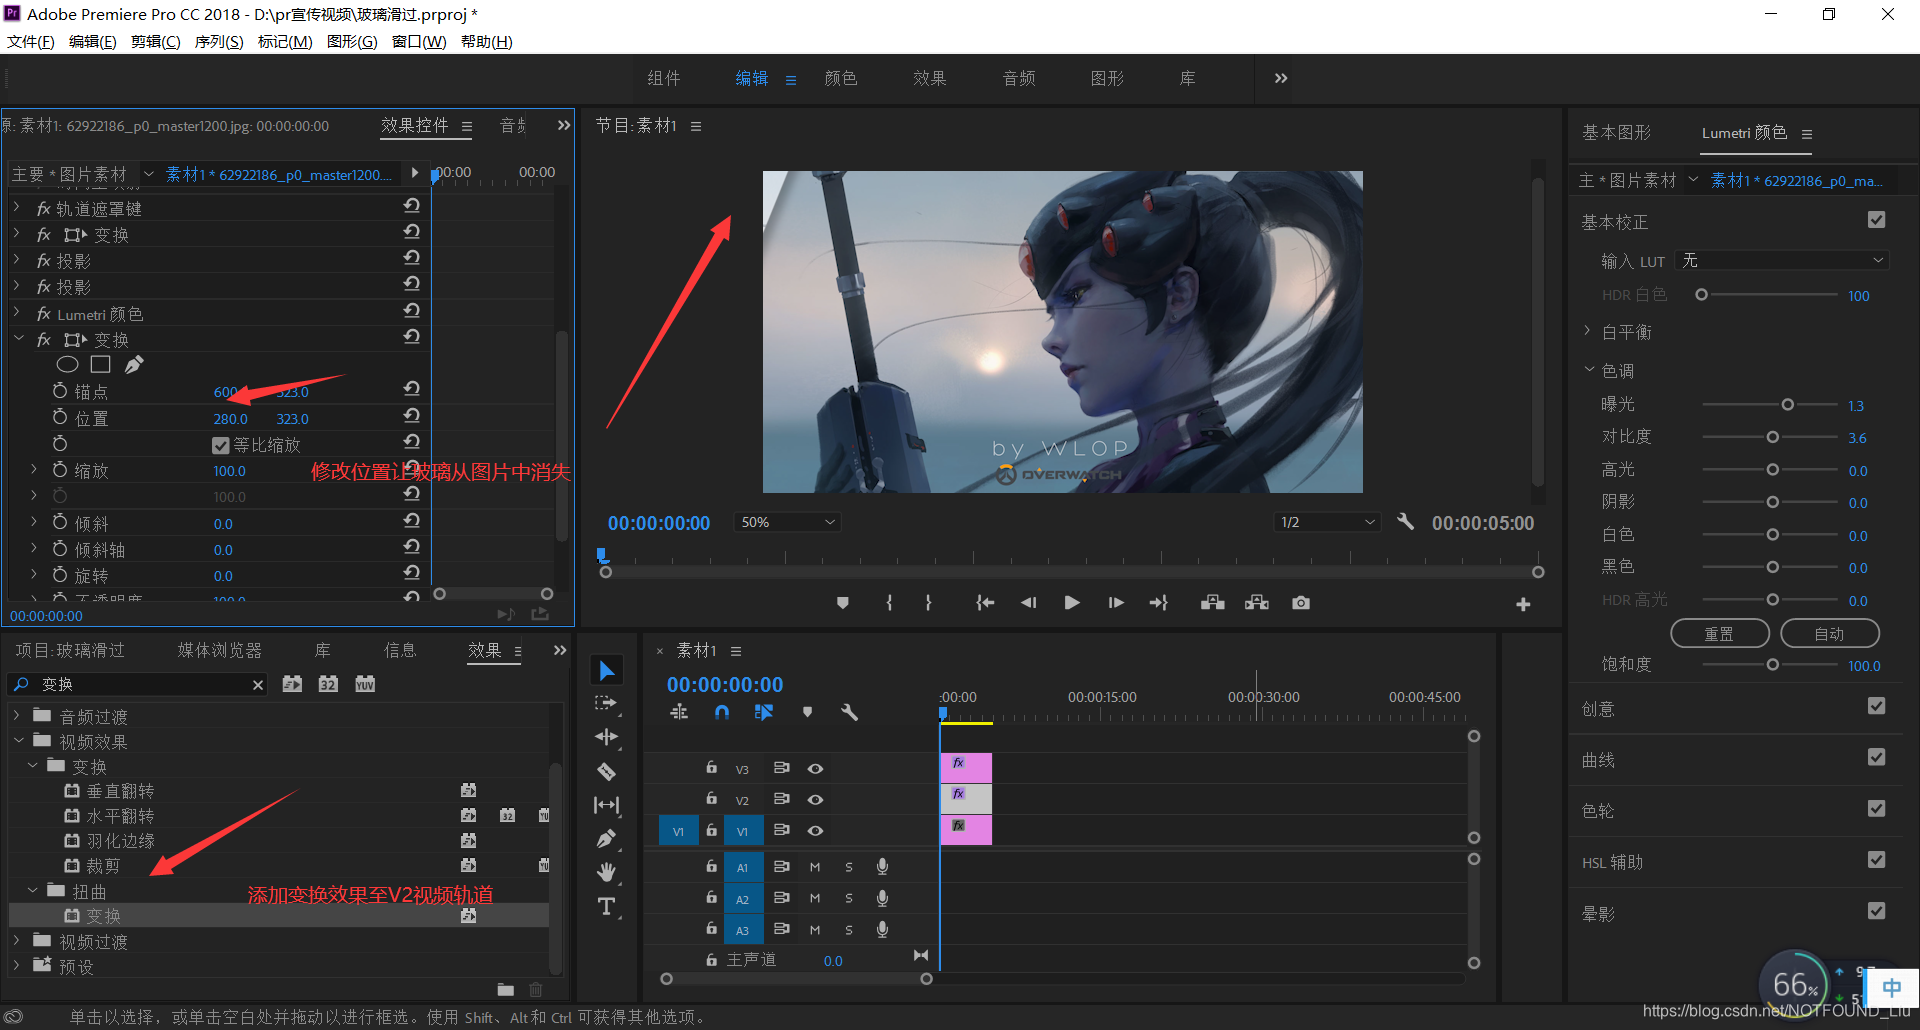Open Program monitor settings wrench
This screenshot has width=1920, height=1030.
pos(1405,522)
